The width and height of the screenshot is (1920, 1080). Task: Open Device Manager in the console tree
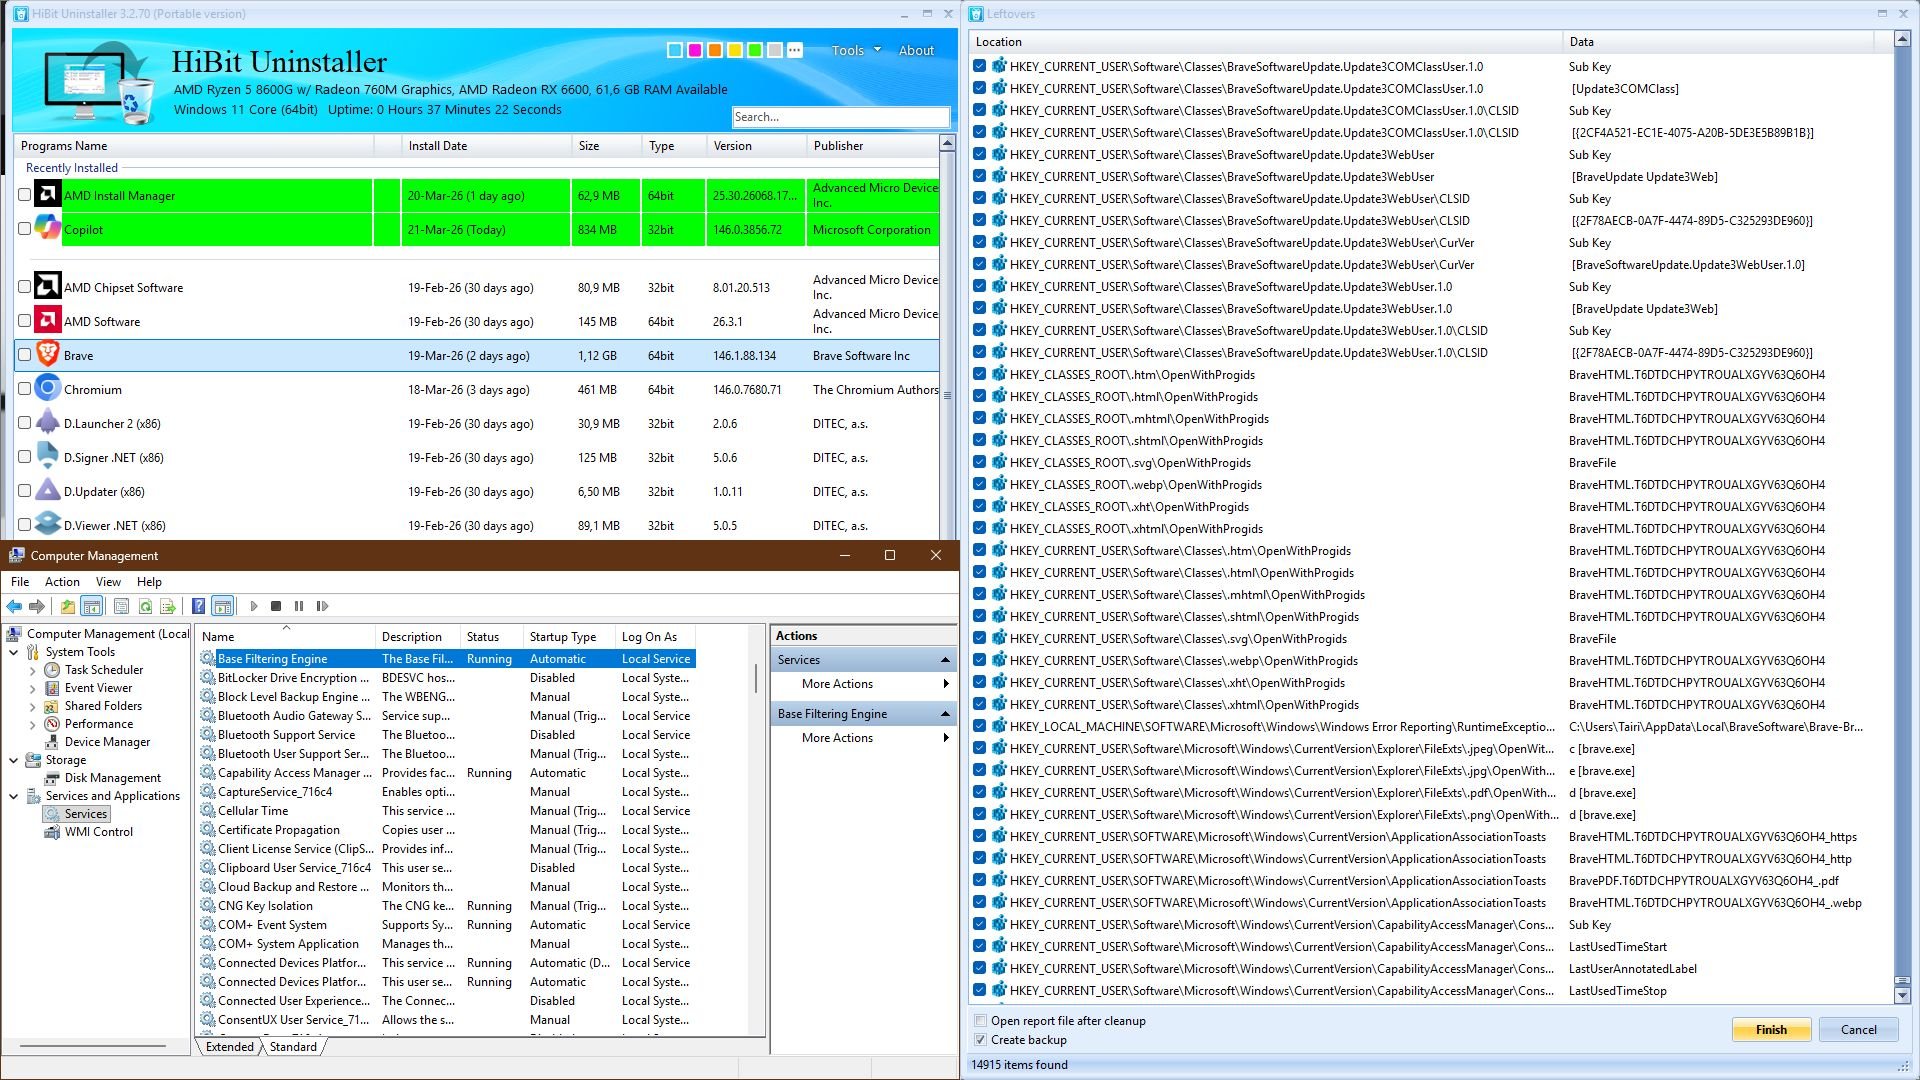107,742
